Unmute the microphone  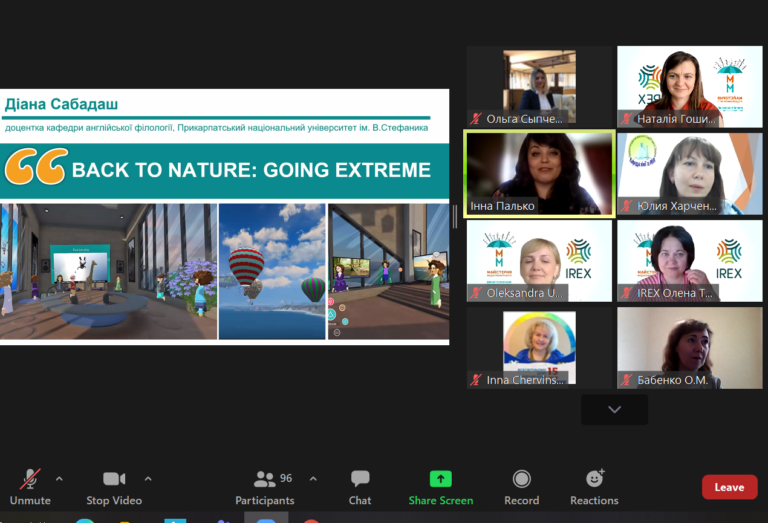point(30,487)
